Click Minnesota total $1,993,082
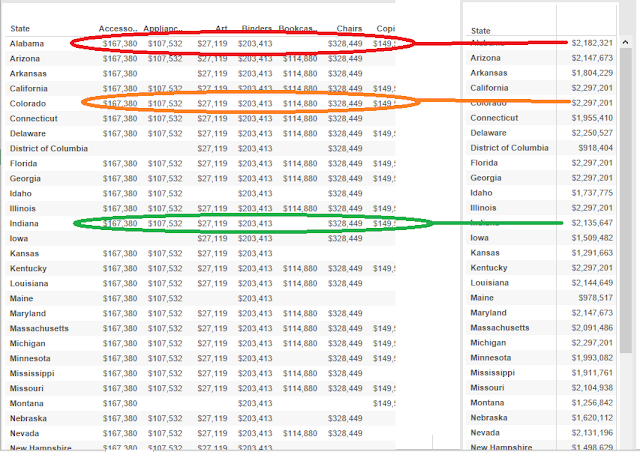Screen dimensions: 640x452 tap(592, 358)
